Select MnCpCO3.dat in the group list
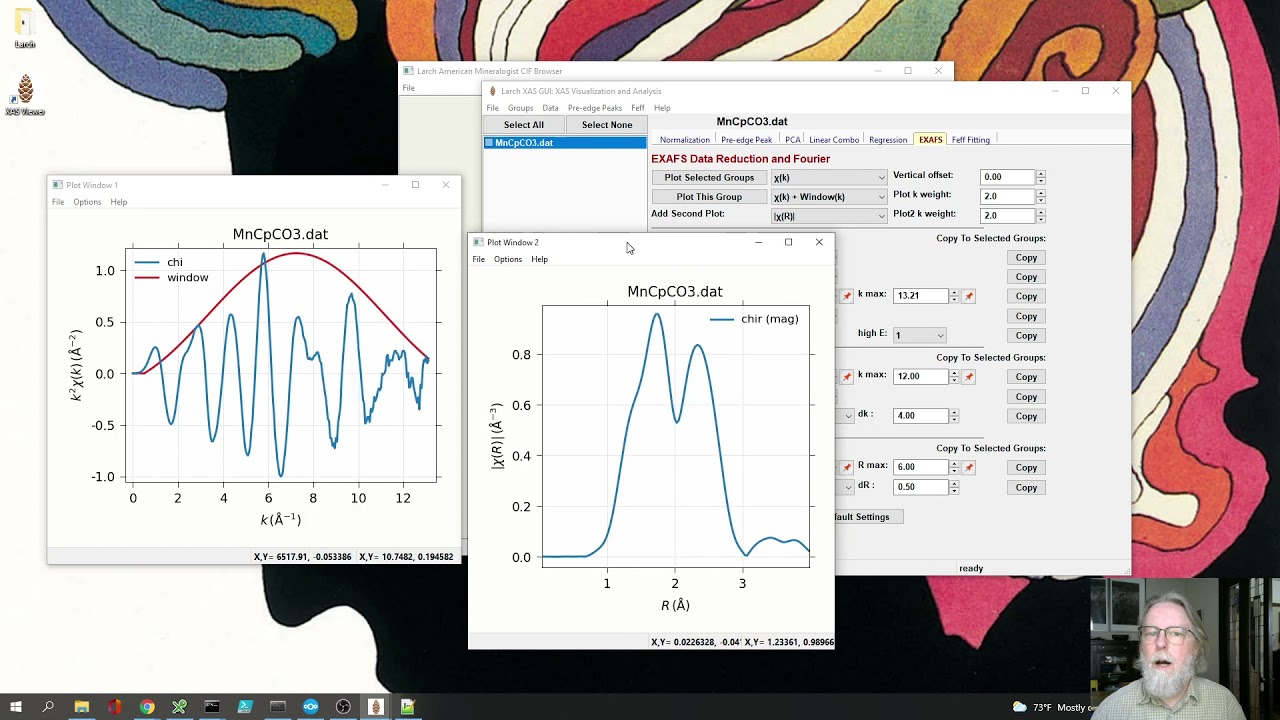This screenshot has width=1280, height=720. 566,143
